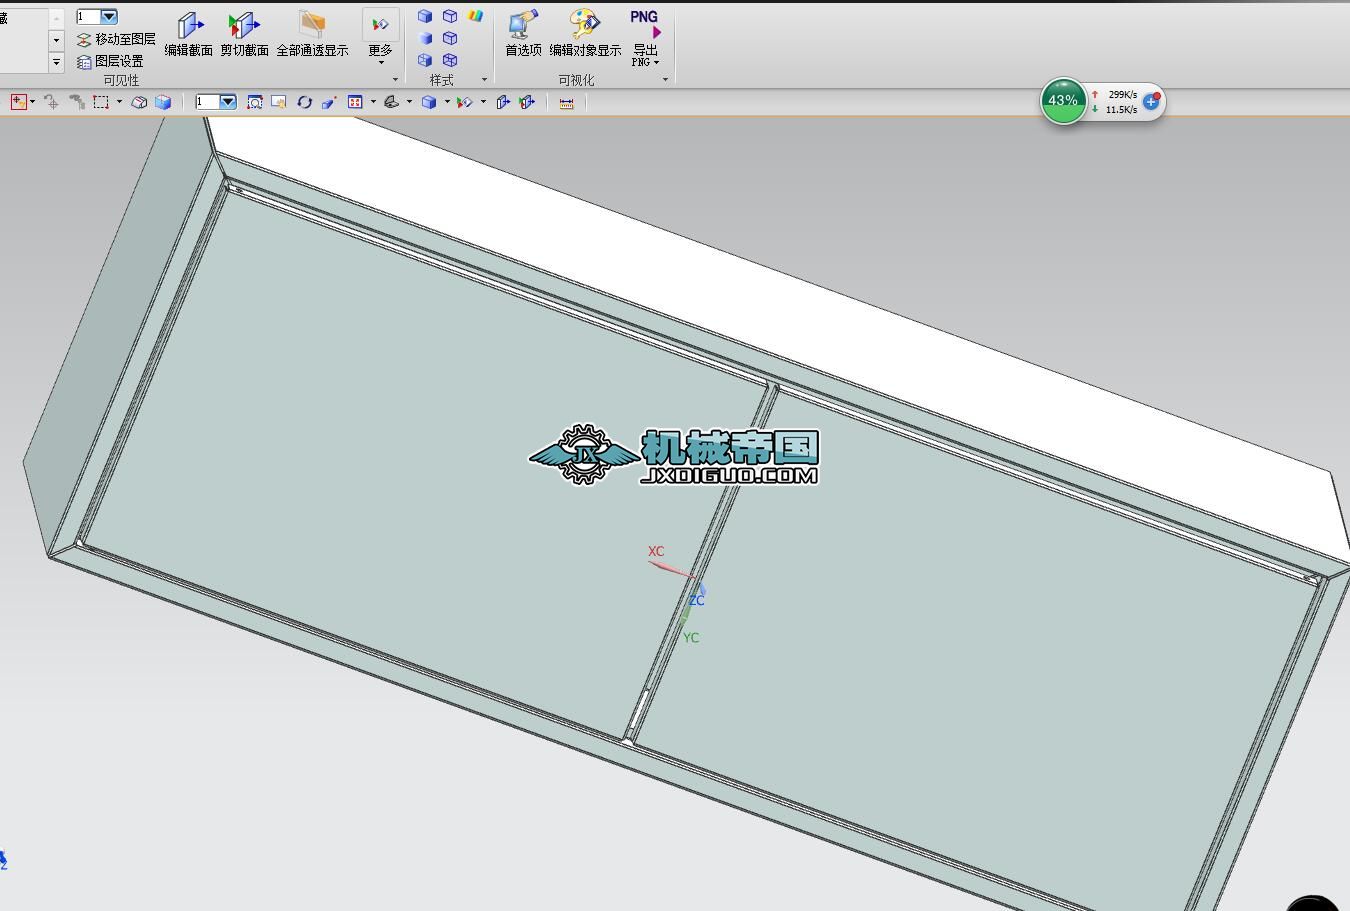Click the 导出 PNG export button

(645, 37)
